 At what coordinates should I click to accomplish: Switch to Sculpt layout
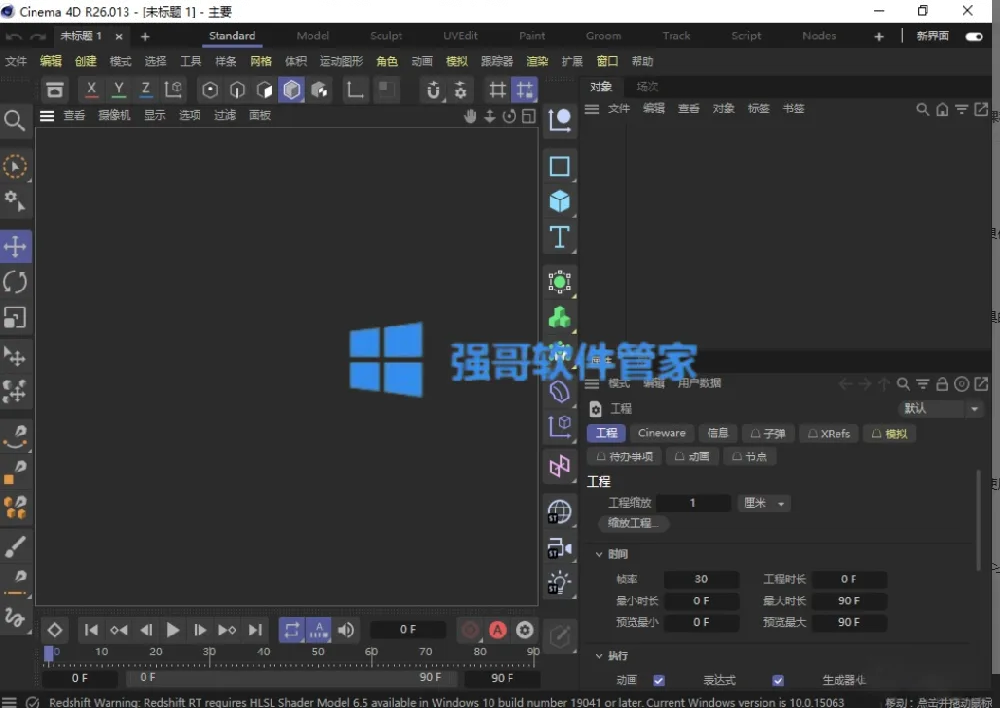[x=386, y=36]
